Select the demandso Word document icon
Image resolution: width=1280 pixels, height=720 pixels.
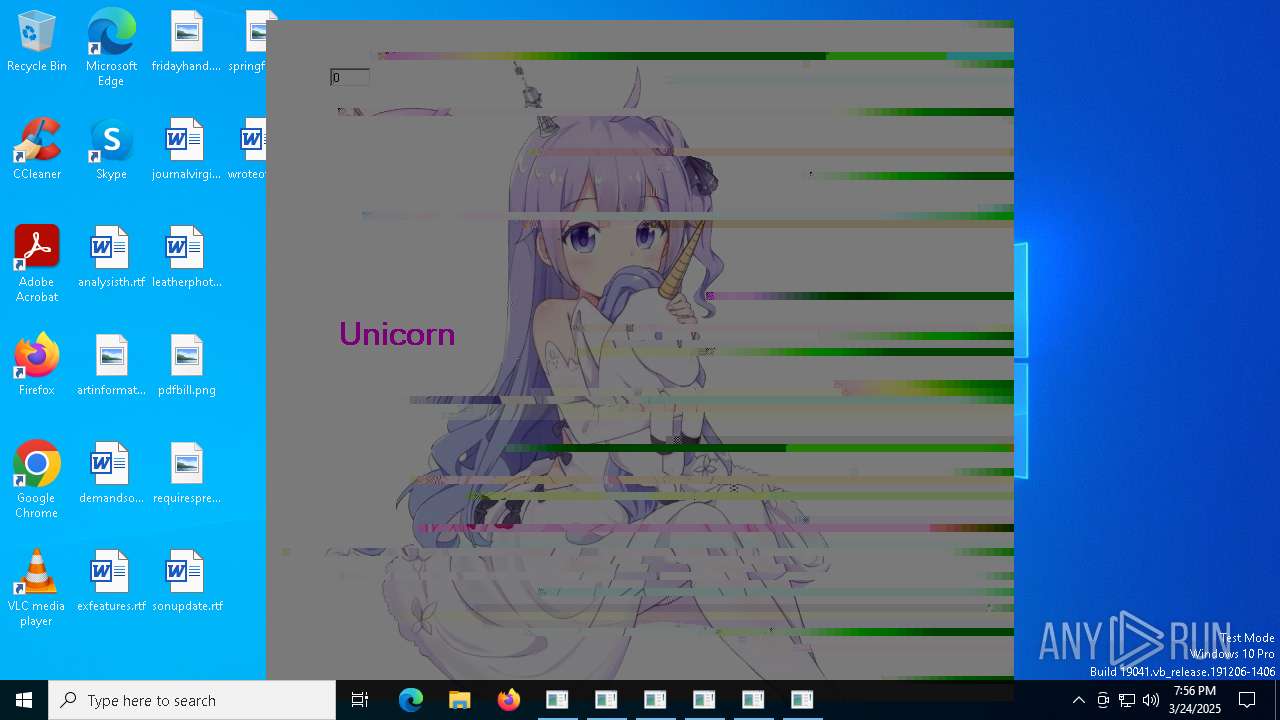(x=111, y=474)
